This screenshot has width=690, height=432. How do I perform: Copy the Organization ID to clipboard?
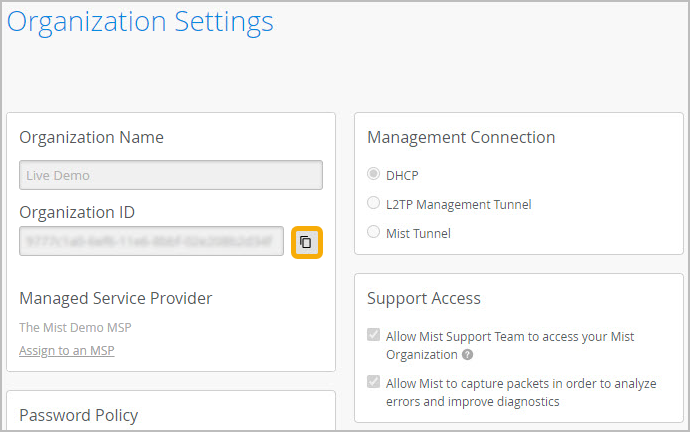pos(306,242)
